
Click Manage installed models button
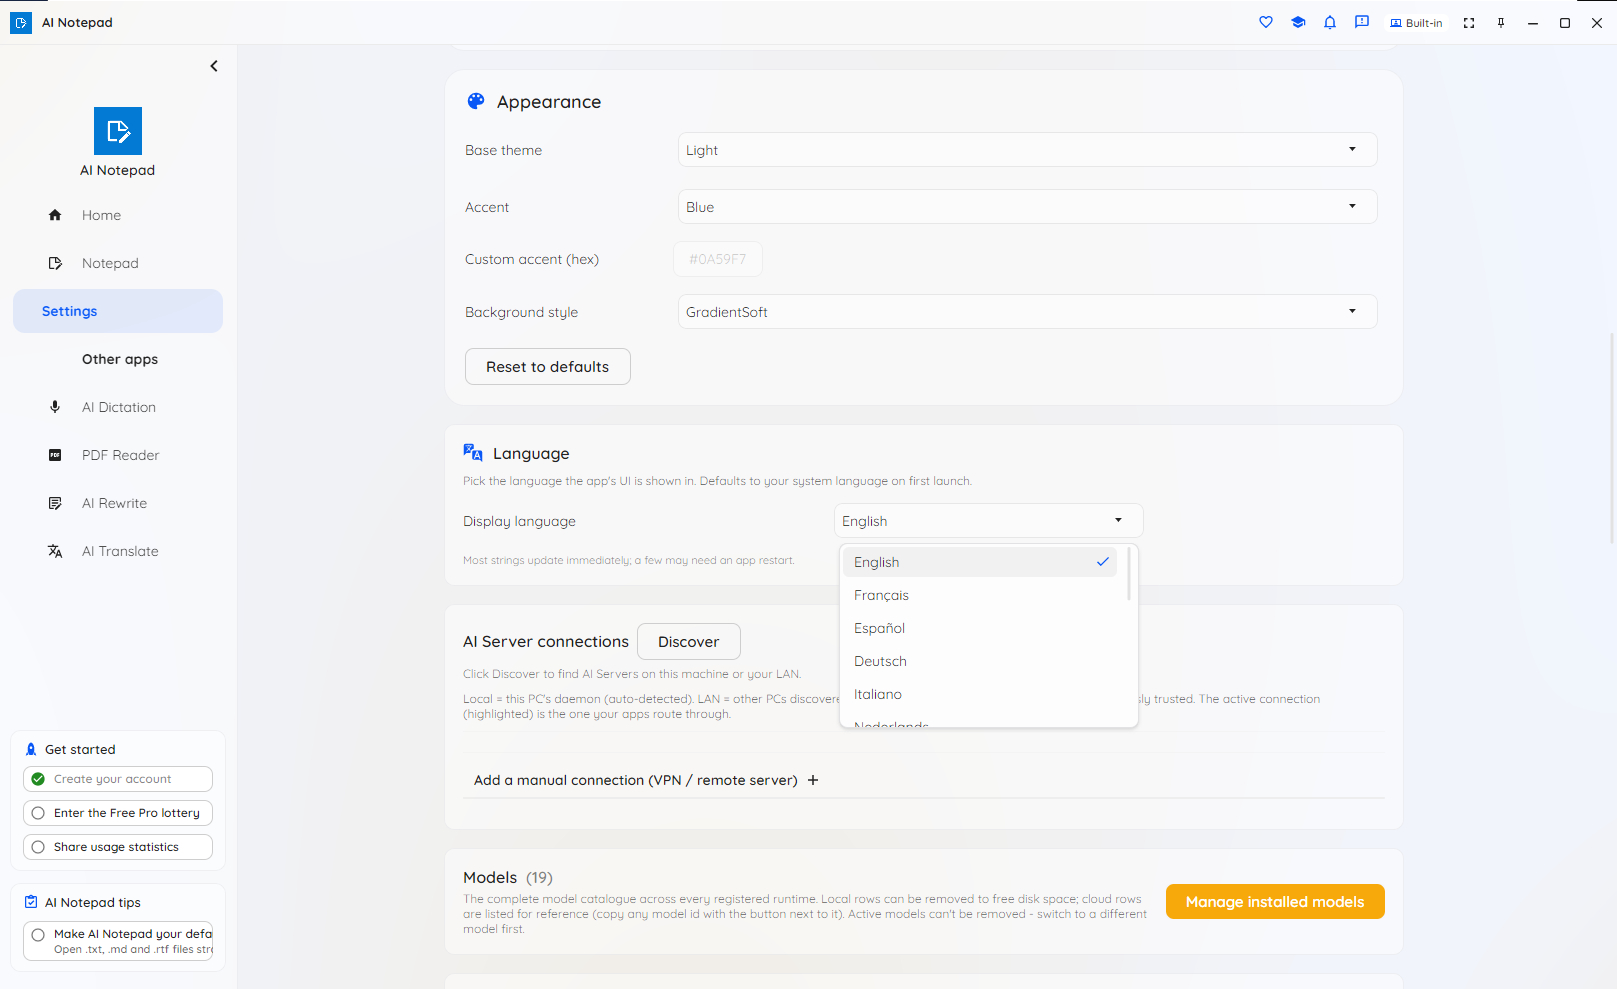pos(1275,902)
